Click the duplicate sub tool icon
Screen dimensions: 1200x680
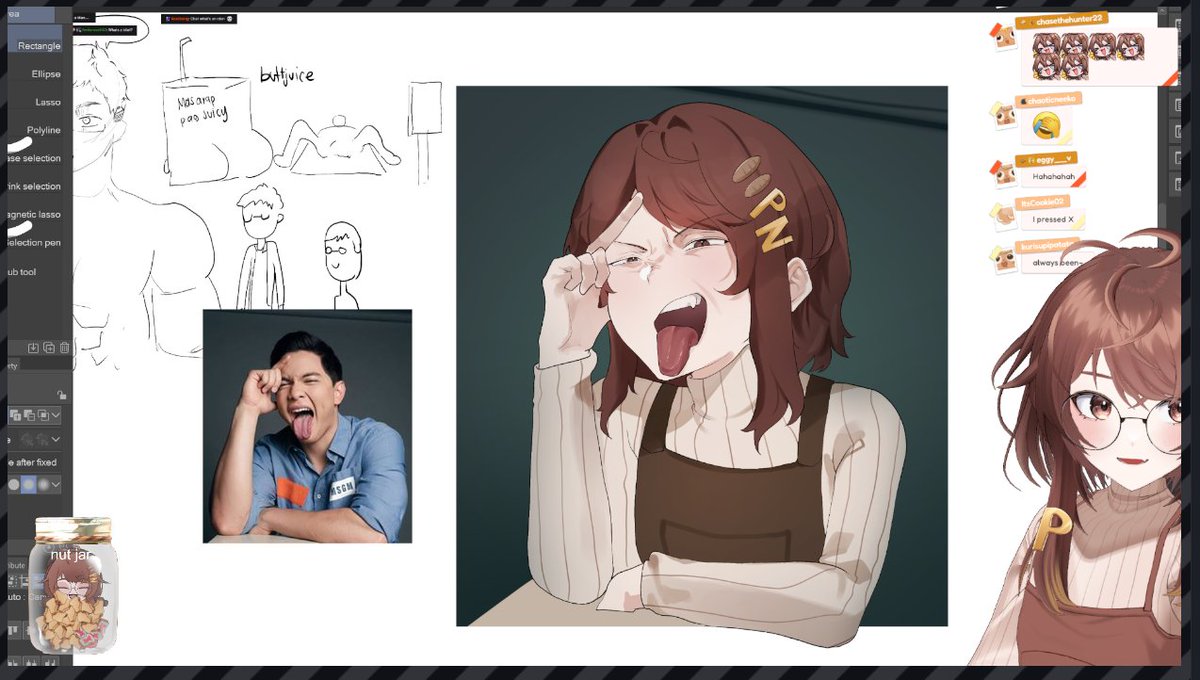tap(49, 347)
